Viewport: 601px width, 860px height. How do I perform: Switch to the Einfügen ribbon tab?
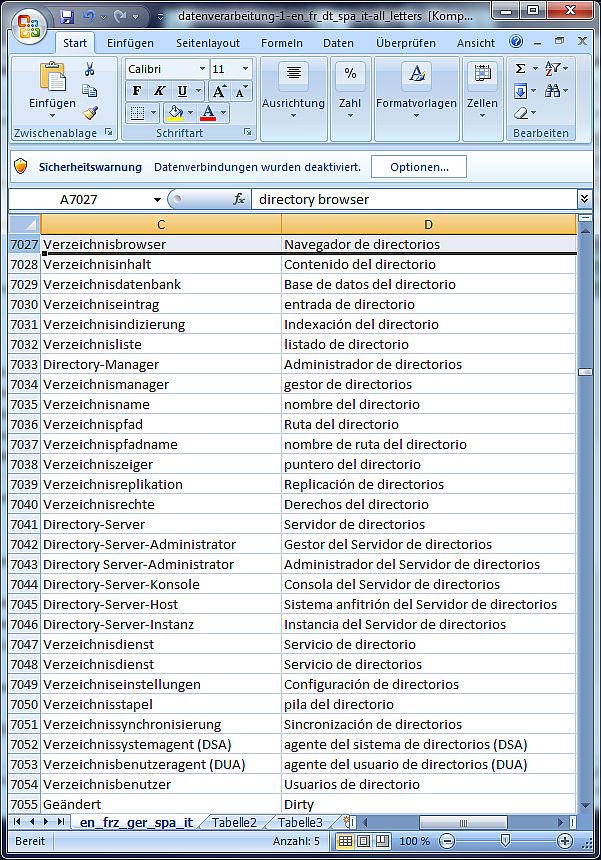point(130,43)
